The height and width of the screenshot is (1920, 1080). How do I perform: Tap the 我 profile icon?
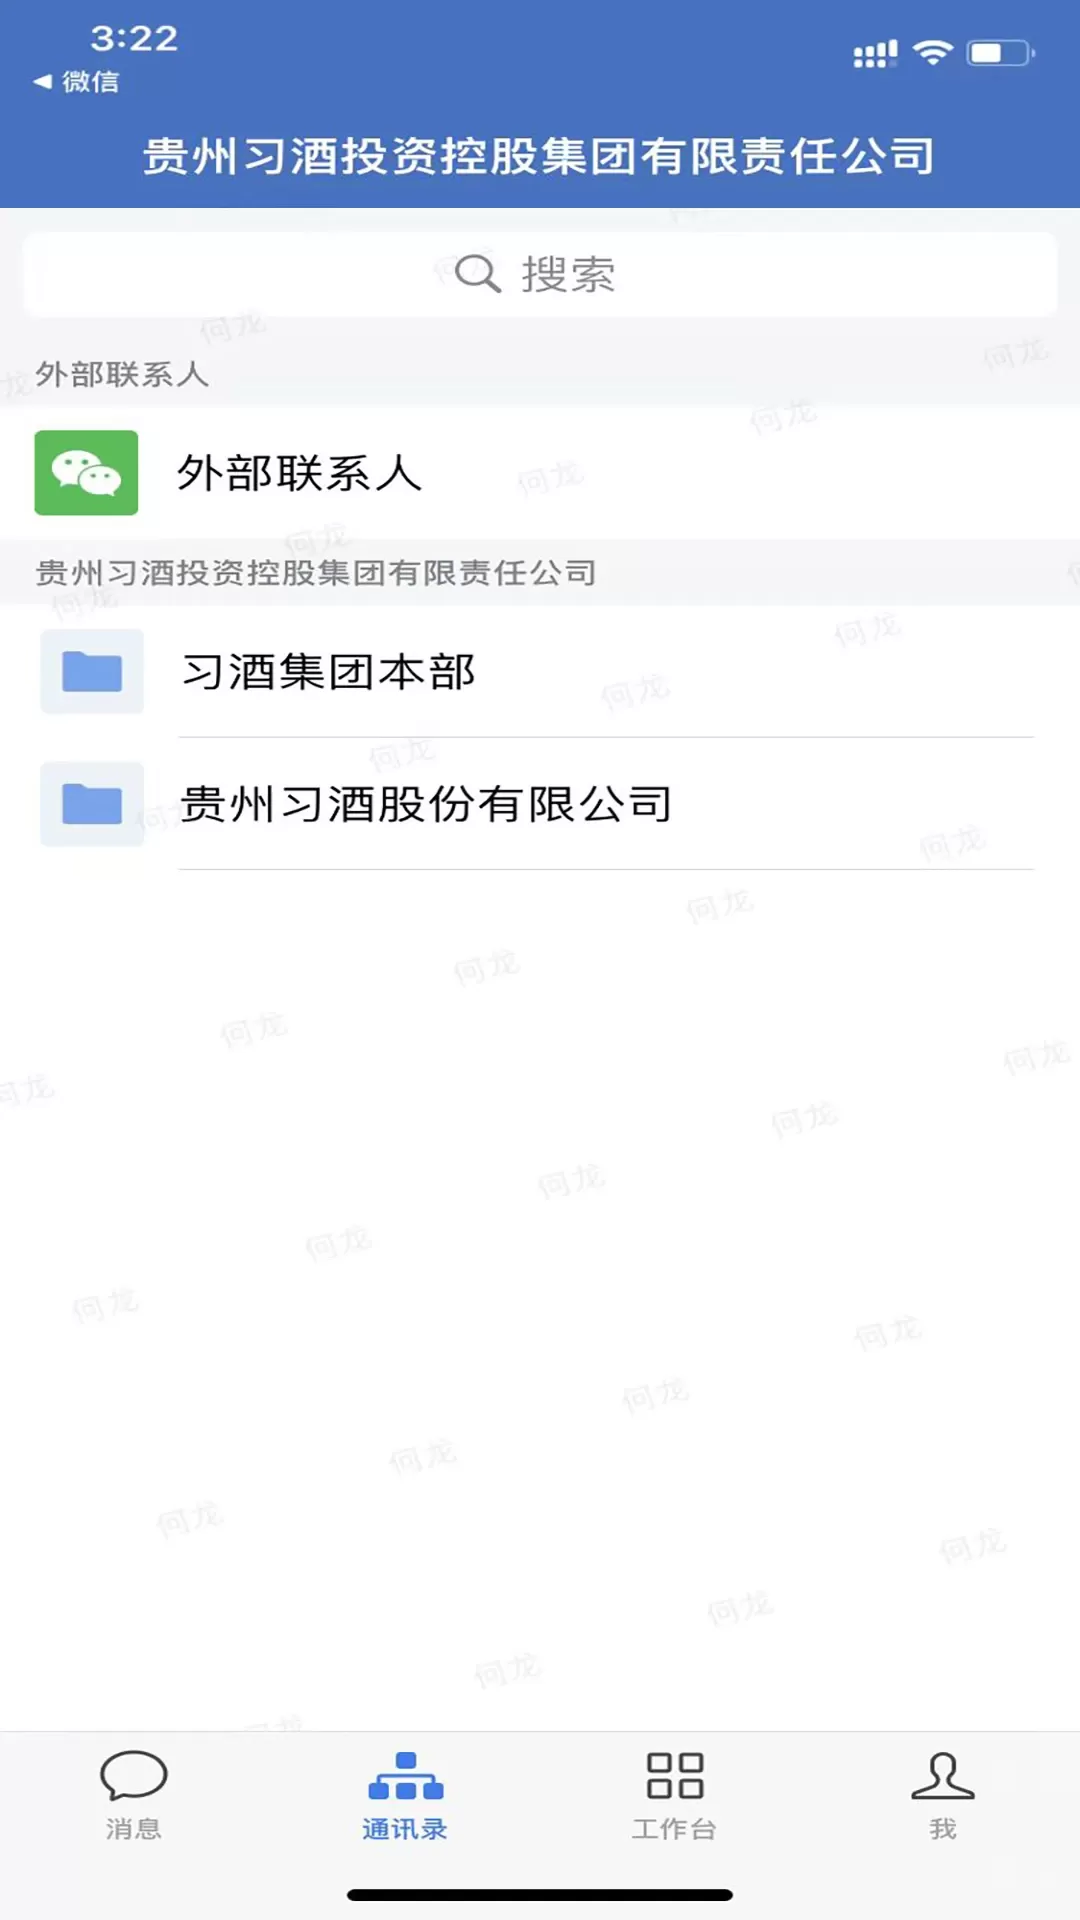943,1775
